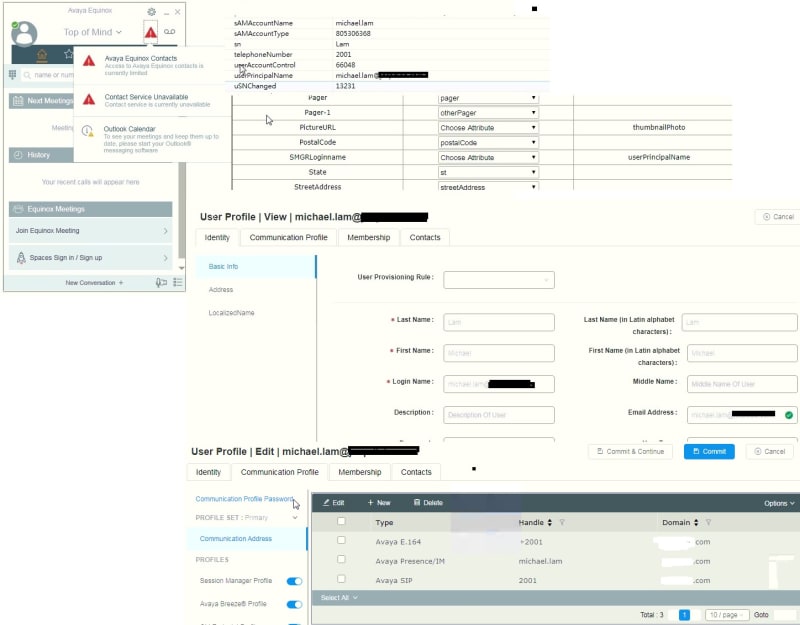800x625 pixels.
Task: Open the voicemail icon in Equinox
Action: pos(169,32)
